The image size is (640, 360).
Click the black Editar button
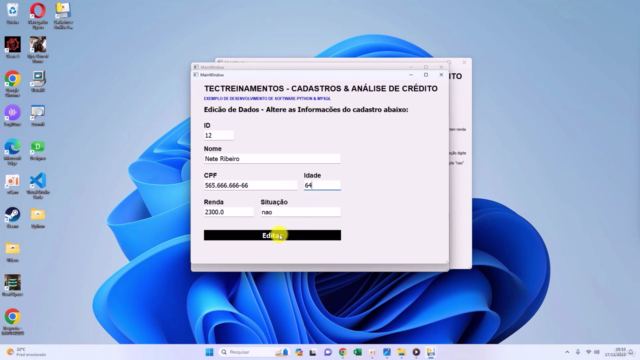[x=272, y=235]
